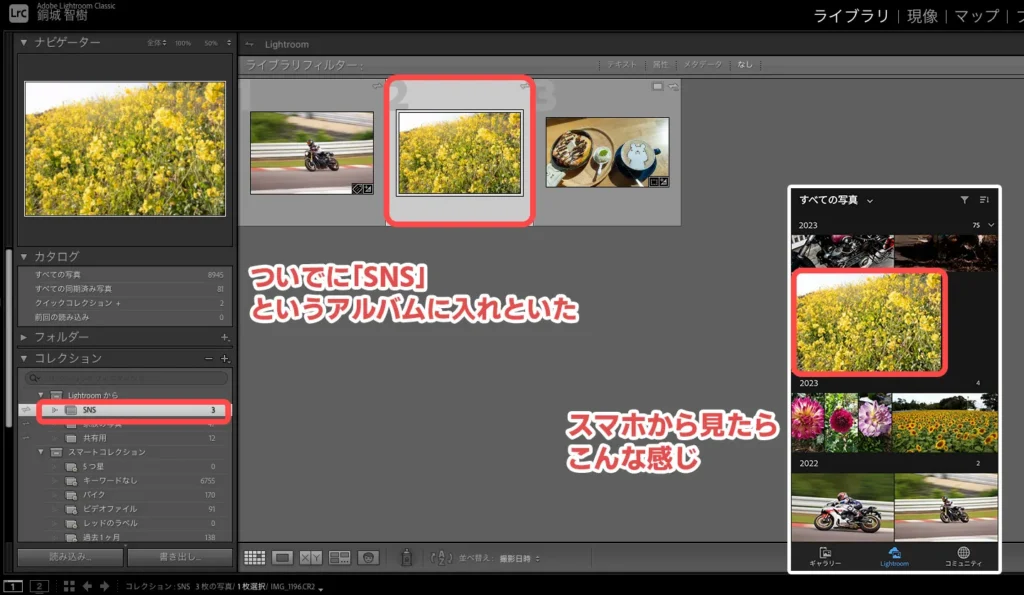Click the 読み込み import button
The height and width of the screenshot is (595, 1024).
tap(70, 557)
